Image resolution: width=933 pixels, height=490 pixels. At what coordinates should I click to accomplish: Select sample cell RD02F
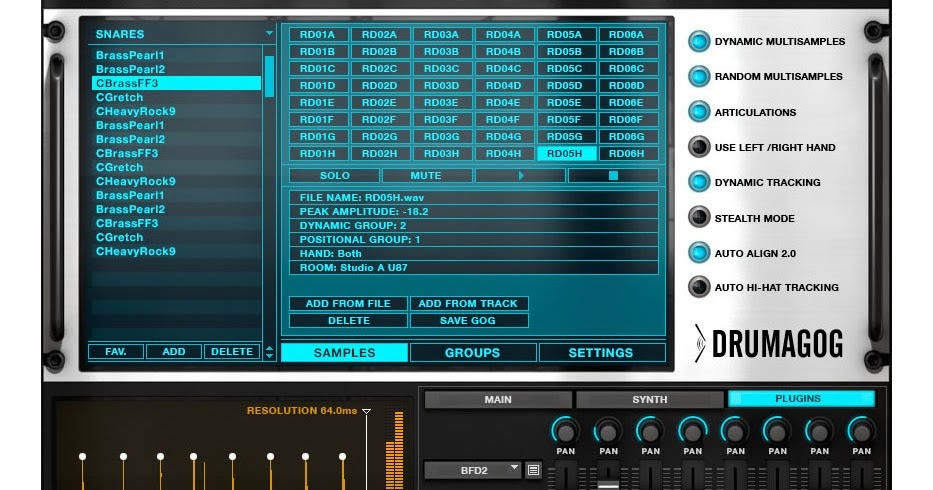[380, 120]
